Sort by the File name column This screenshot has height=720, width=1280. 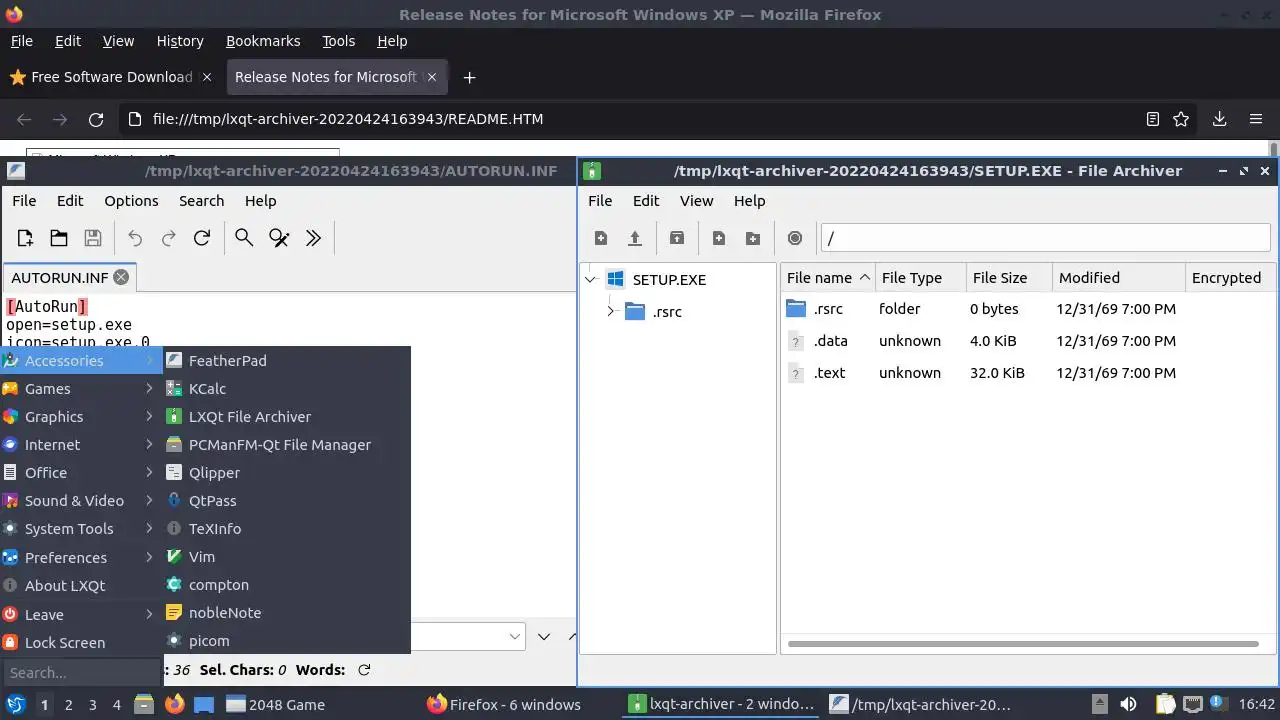click(828, 278)
